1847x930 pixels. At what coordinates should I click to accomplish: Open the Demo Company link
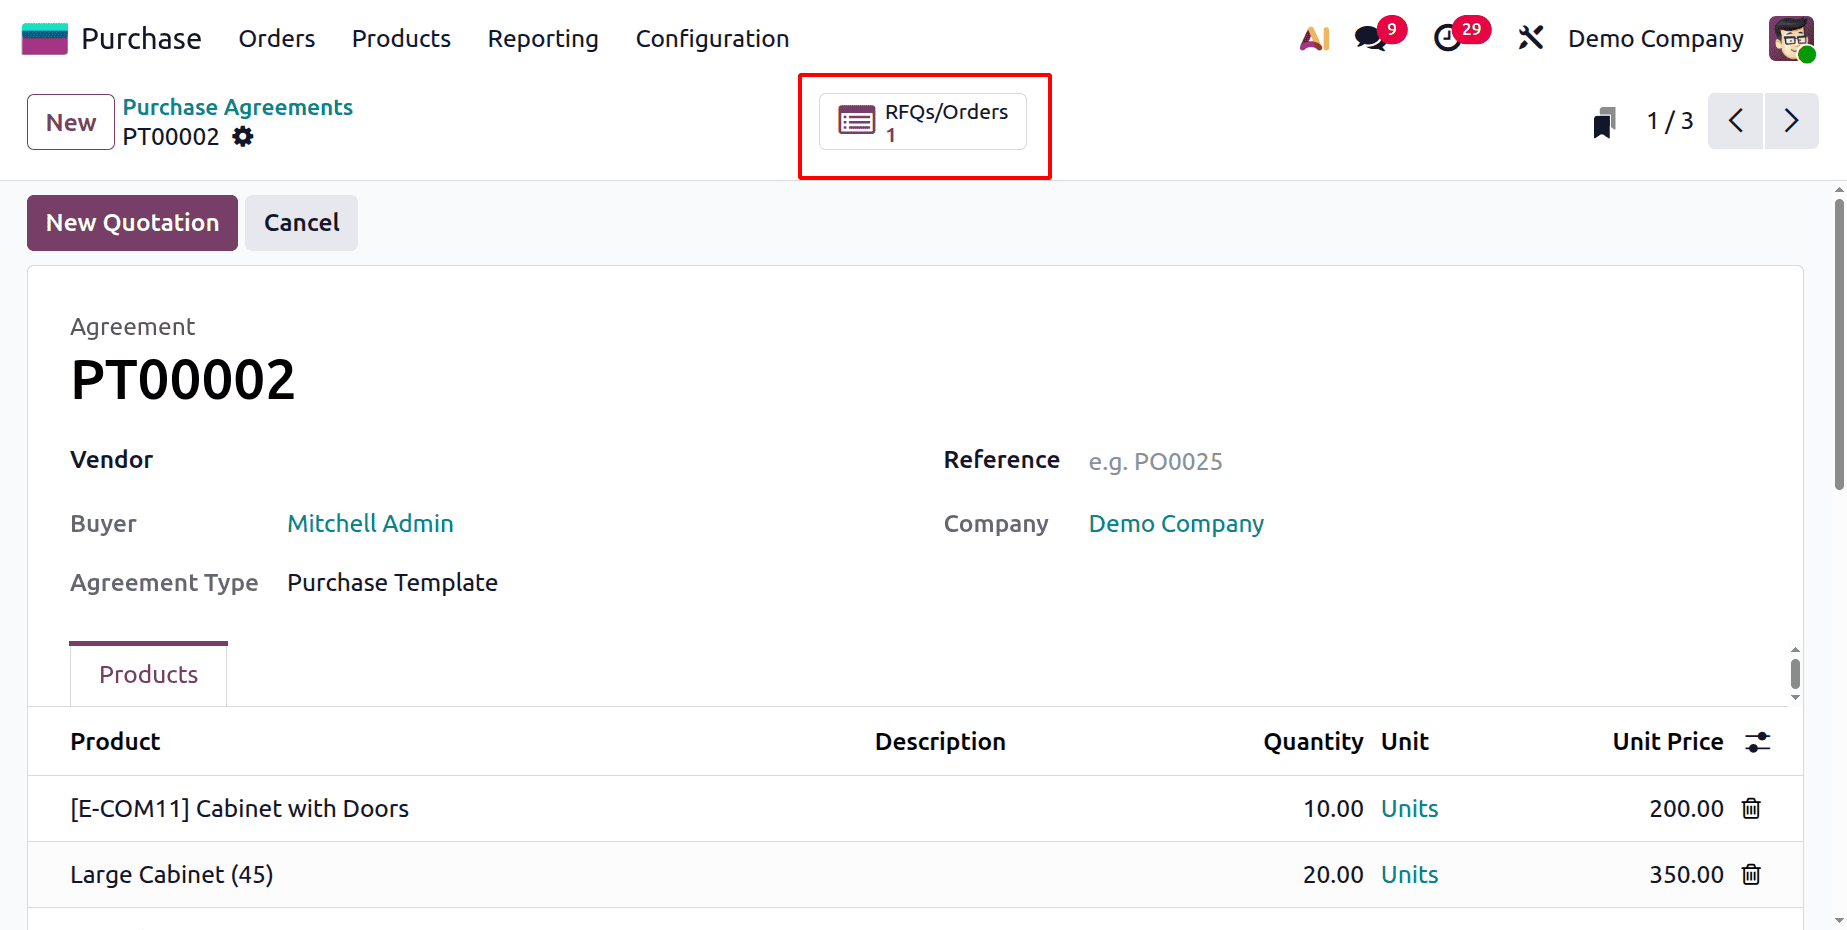[x=1176, y=523]
